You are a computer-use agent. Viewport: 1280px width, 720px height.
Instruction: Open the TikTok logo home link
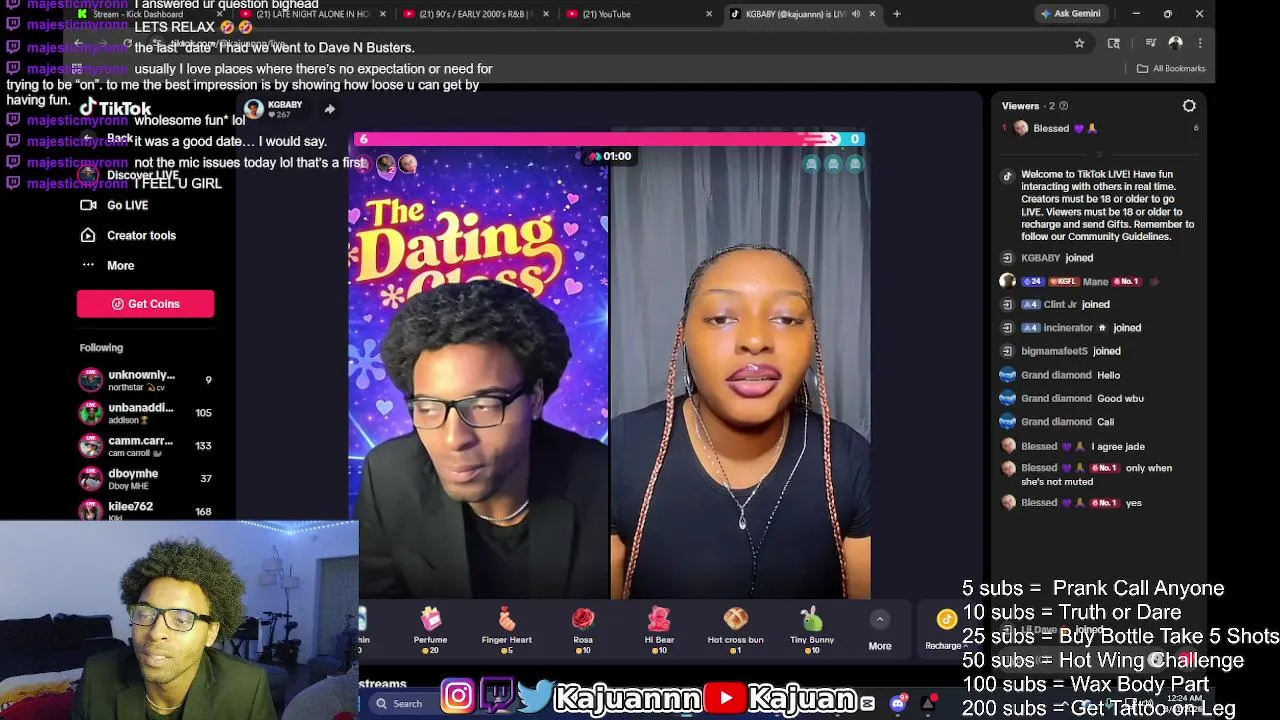(115, 108)
